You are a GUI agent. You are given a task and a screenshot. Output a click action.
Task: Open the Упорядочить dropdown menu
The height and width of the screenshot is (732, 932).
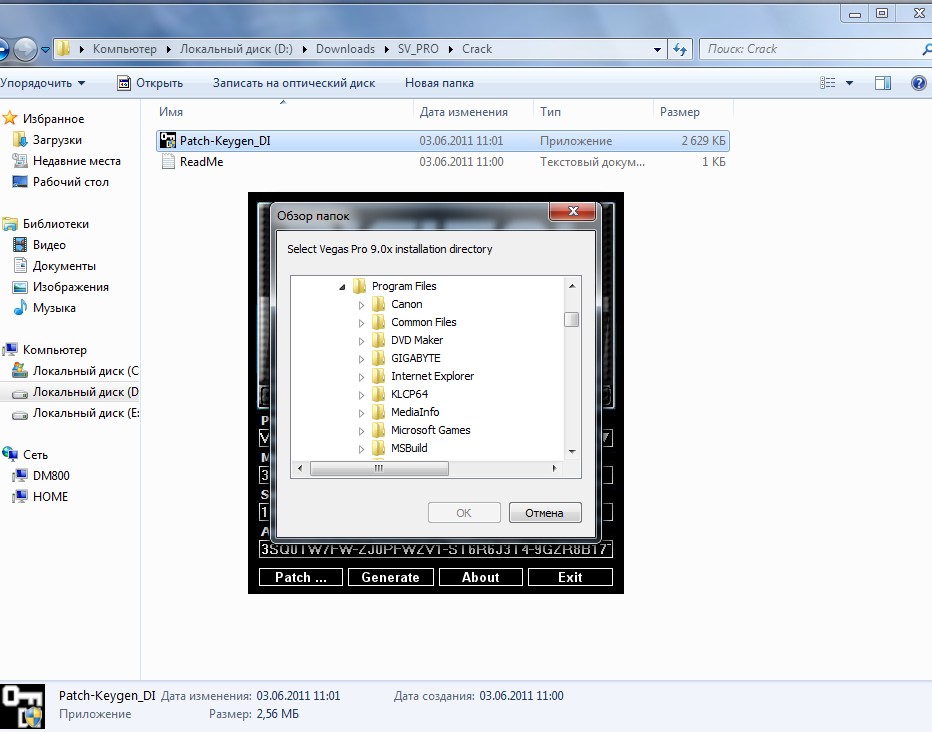(x=43, y=83)
